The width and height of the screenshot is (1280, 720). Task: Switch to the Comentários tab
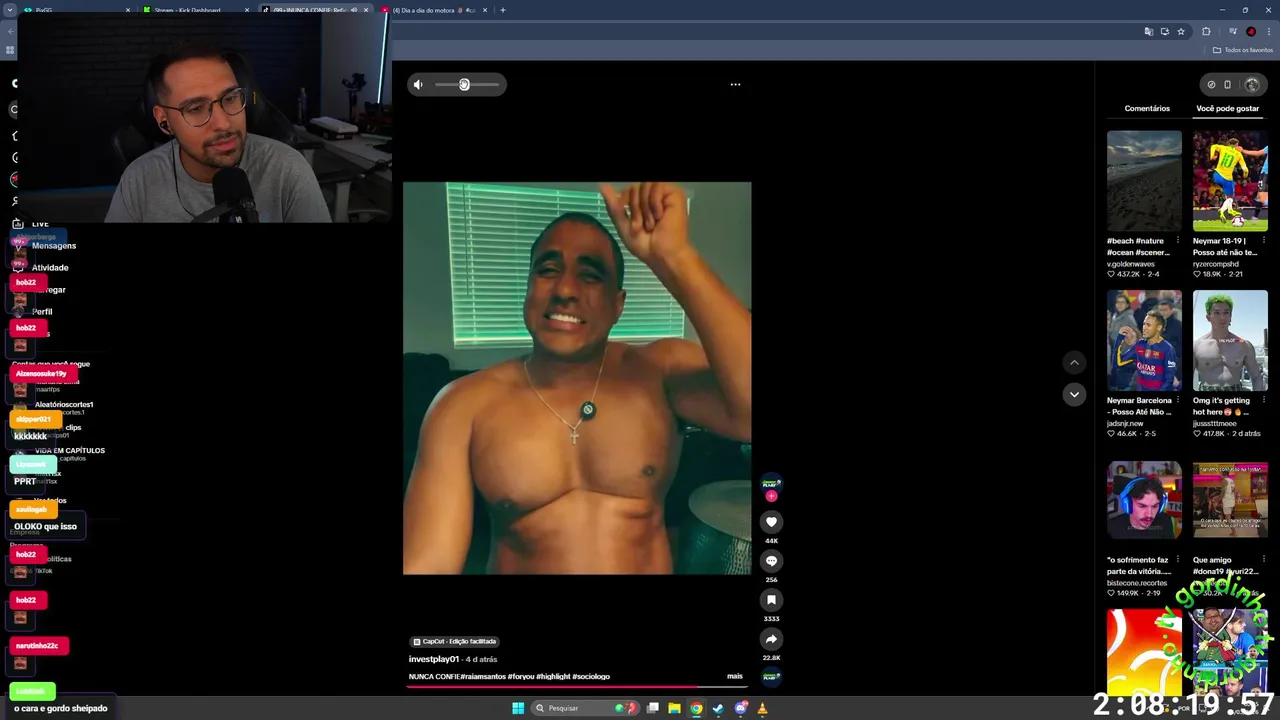pyautogui.click(x=1147, y=108)
